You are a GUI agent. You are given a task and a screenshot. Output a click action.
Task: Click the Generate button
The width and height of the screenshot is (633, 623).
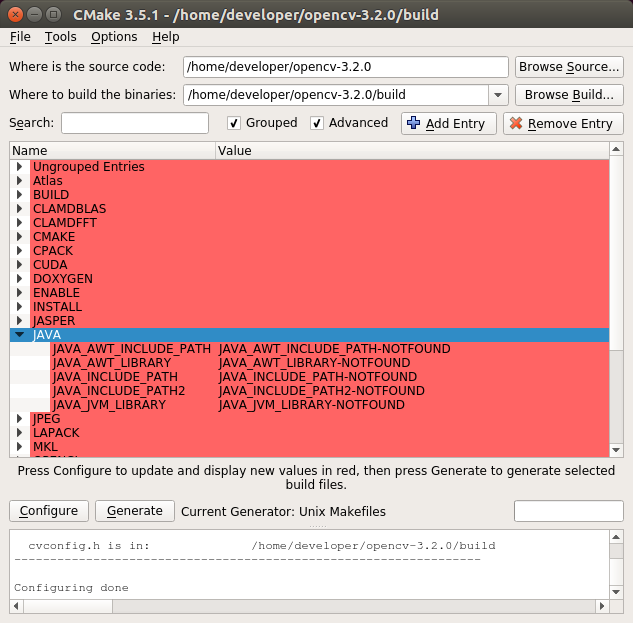[135, 511]
